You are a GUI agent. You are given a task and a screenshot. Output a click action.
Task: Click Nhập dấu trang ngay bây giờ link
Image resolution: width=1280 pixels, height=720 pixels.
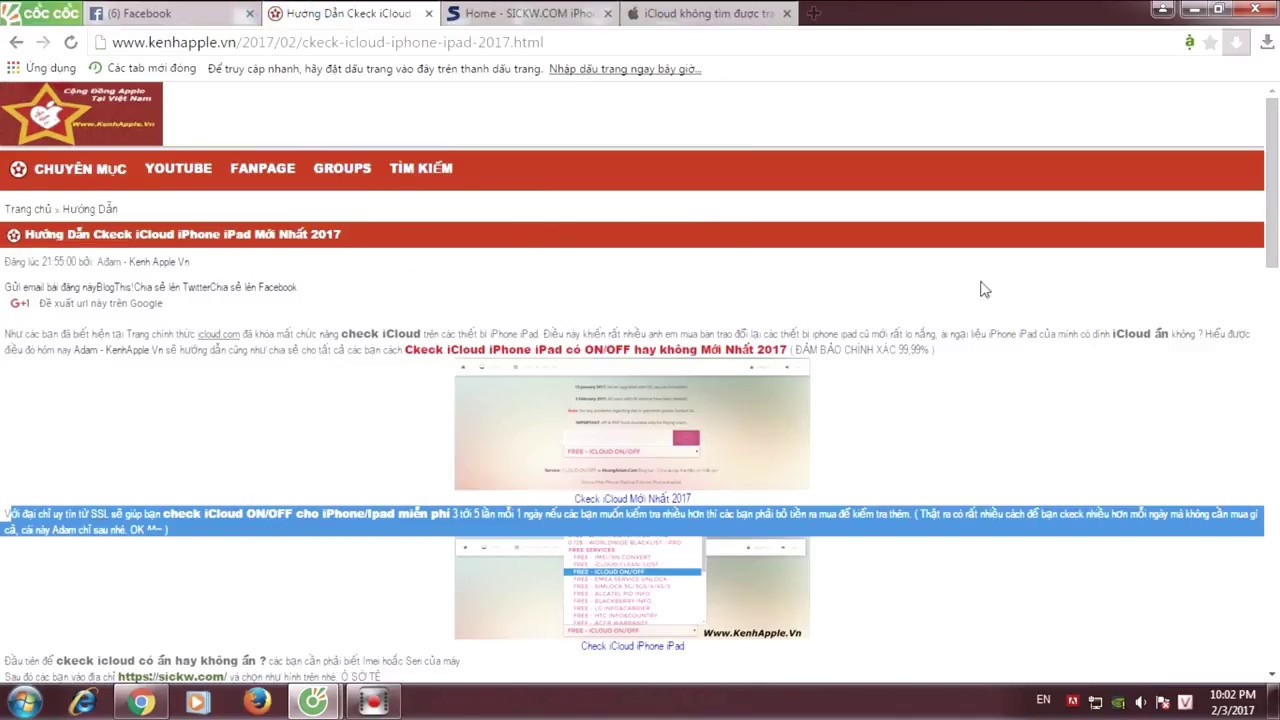coord(625,69)
